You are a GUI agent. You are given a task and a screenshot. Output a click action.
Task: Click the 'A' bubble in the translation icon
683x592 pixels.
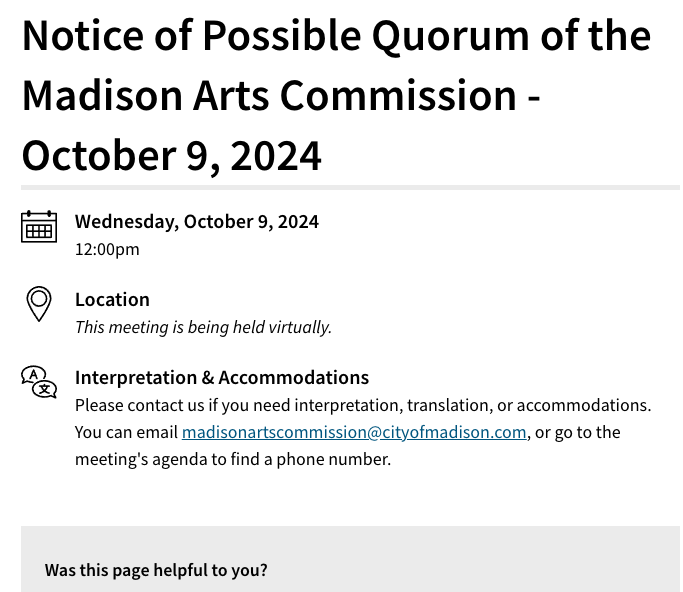33,375
